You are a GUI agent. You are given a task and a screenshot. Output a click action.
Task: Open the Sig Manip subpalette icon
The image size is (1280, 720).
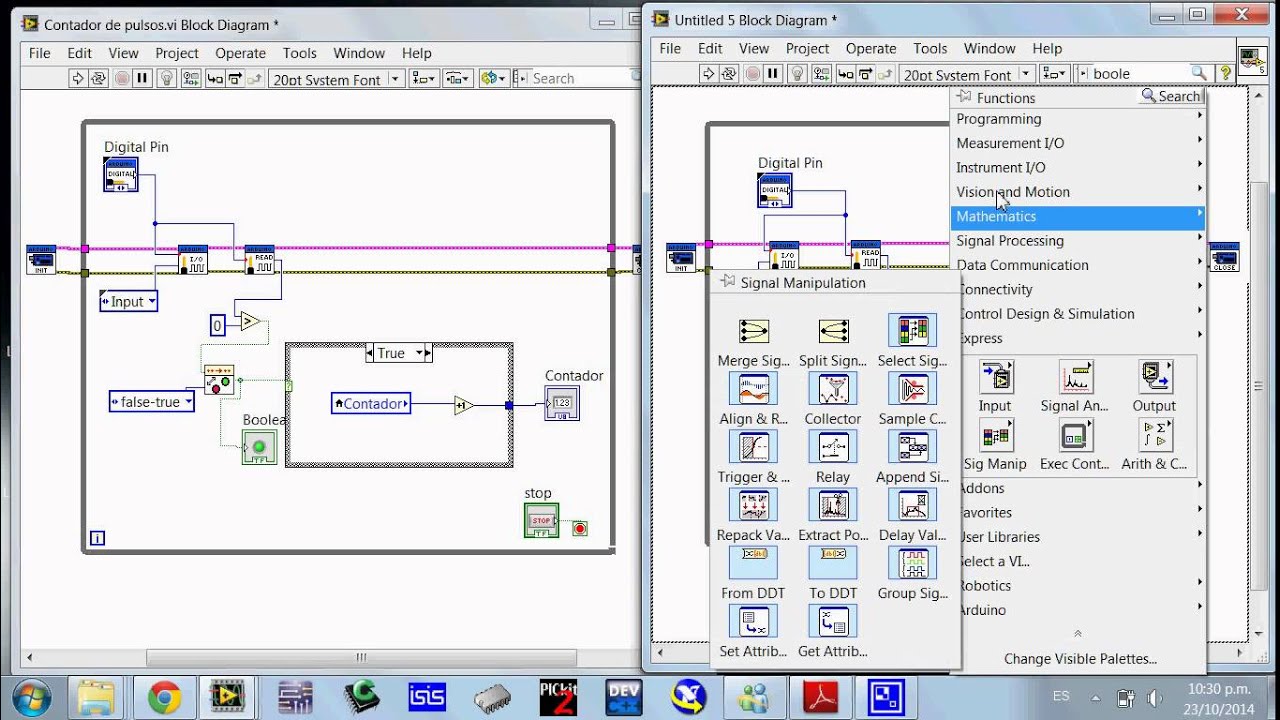995,435
